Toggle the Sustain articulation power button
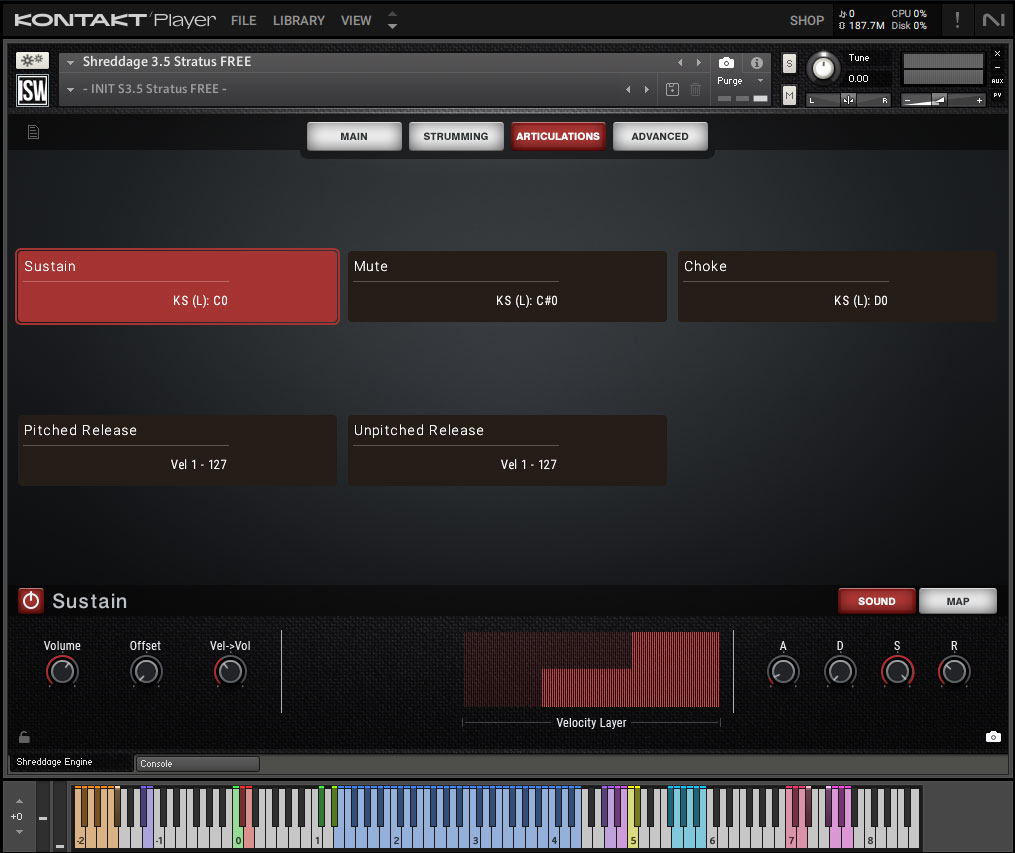Image resolution: width=1015 pixels, height=853 pixels. click(x=30, y=601)
